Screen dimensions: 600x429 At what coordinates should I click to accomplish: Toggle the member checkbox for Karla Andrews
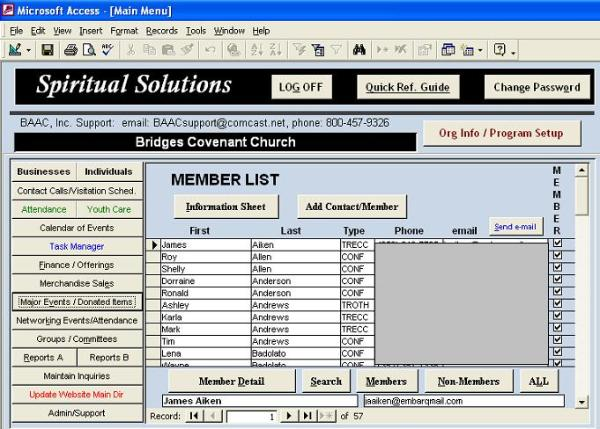(558, 316)
